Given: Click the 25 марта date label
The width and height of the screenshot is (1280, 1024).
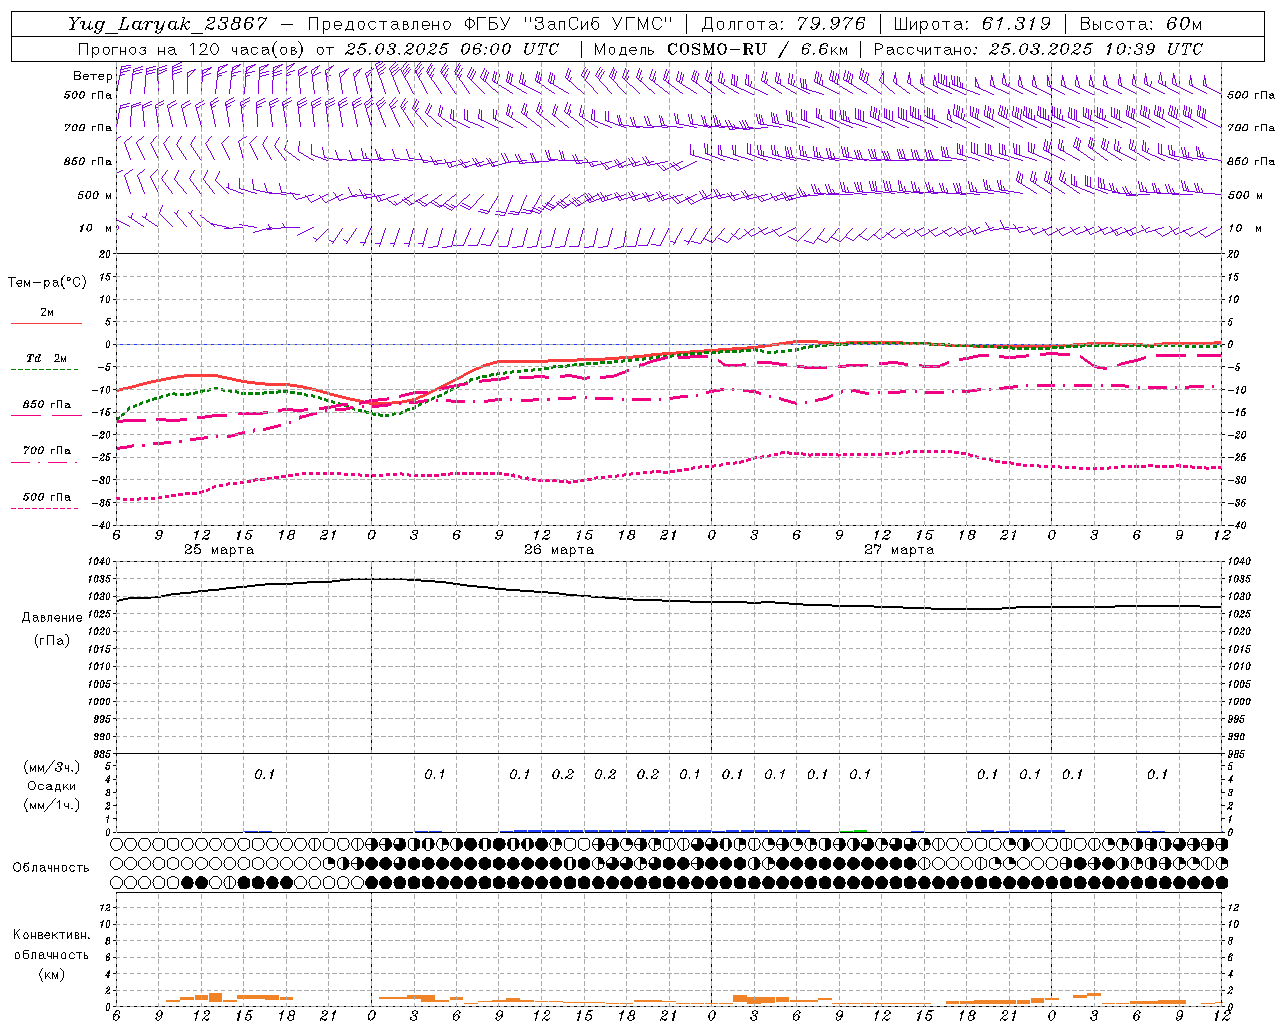Looking at the screenshot, I should point(219,550).
